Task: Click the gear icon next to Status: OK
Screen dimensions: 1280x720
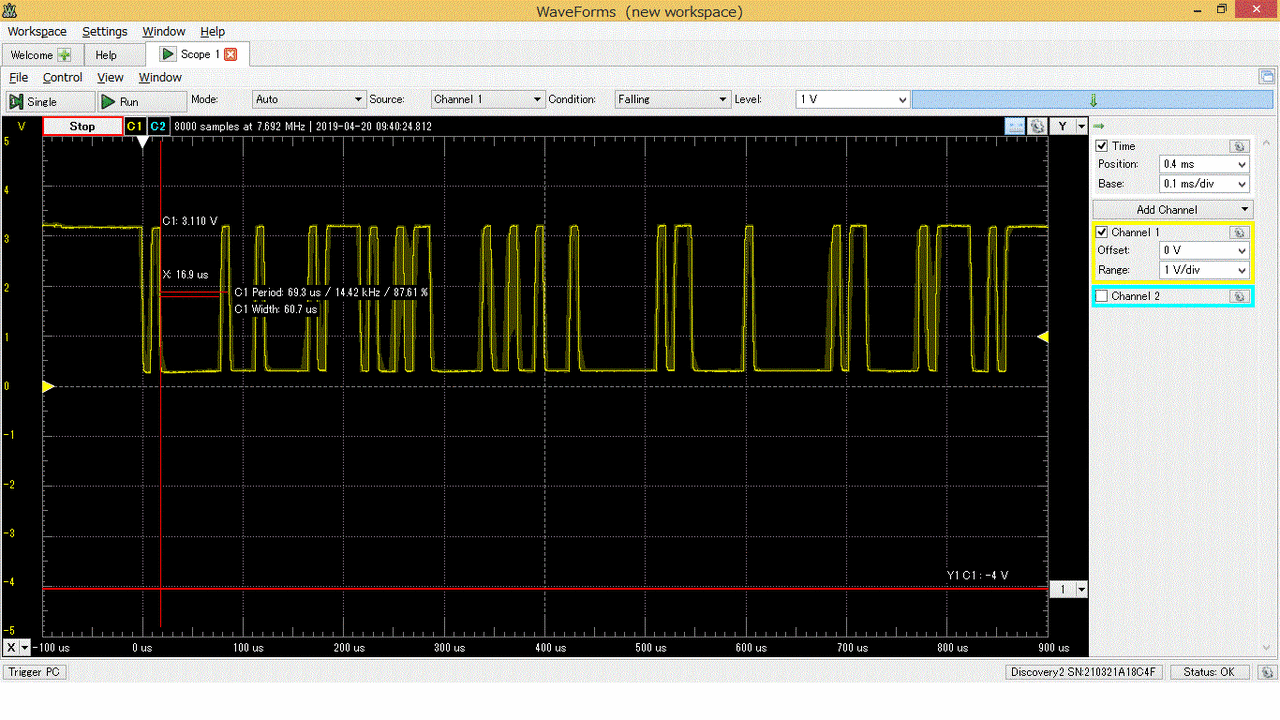Action: (x=1267, y=672)
